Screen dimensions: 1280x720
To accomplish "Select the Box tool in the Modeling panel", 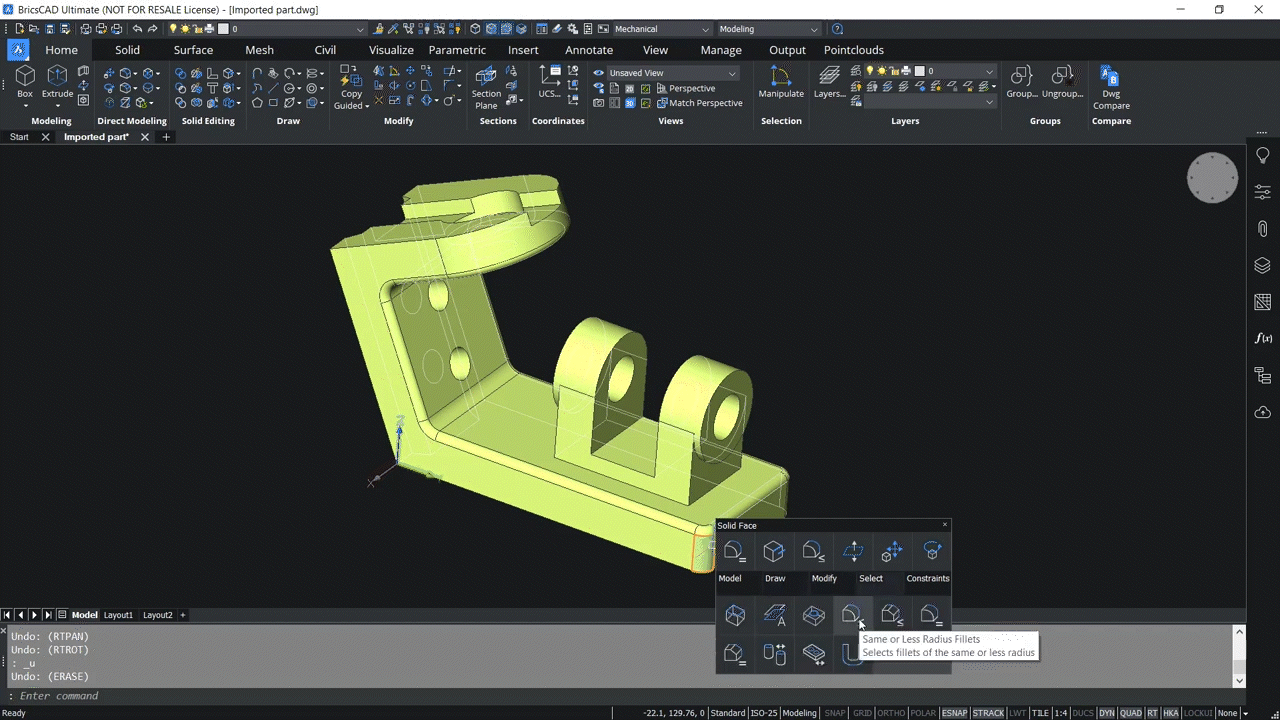I will tap(25, 80).
